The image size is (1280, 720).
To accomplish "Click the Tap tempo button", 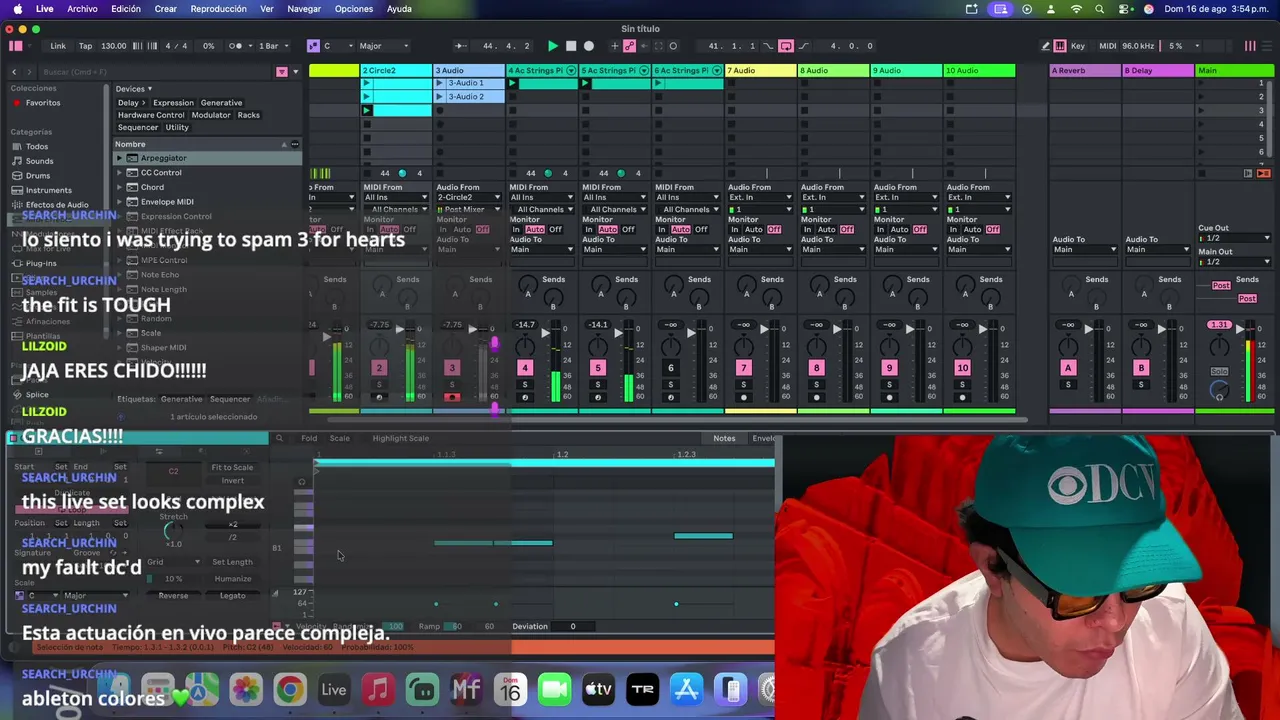I will 85,46.
